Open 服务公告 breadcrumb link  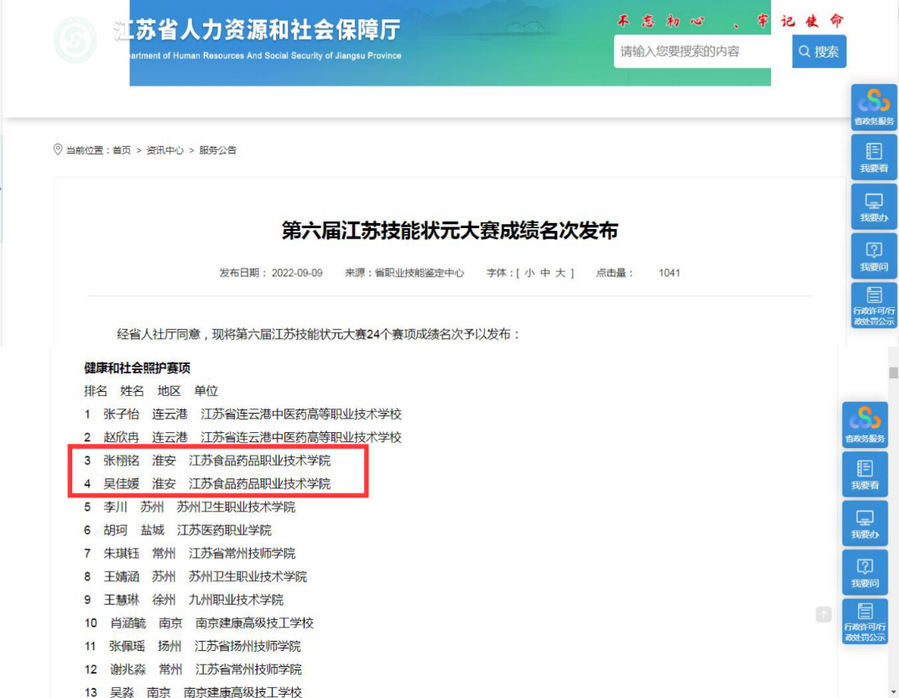pyautogui.click(x=217, y=150)
